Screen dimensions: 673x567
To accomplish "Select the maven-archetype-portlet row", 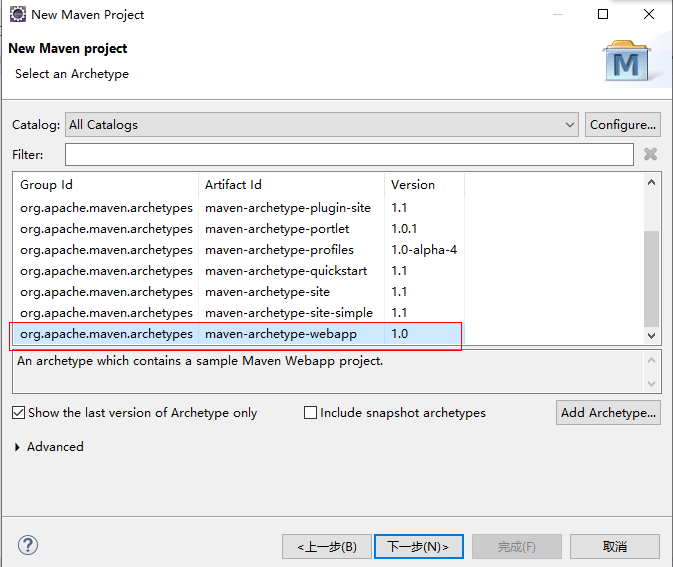I will pyautogui.click(x=239, y=229).
